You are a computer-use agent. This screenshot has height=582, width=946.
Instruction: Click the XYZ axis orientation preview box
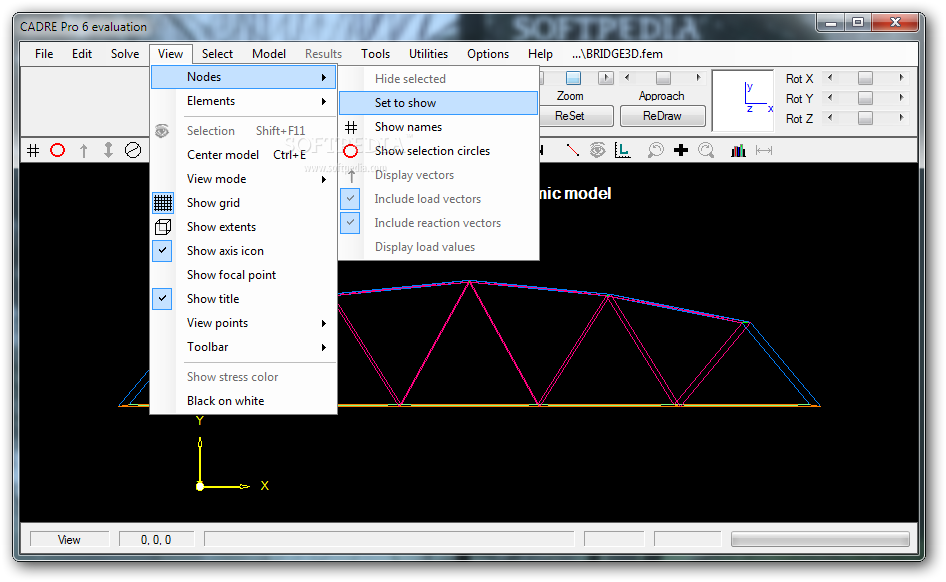point(743,100)
